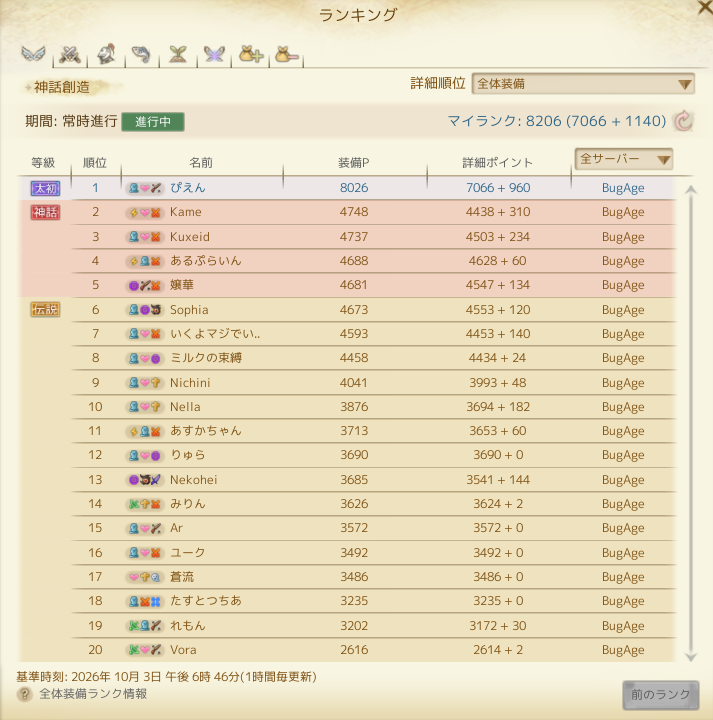Close the ranking window with X
The width and height of the screenshot is (713, 720).
coord(704,8)
